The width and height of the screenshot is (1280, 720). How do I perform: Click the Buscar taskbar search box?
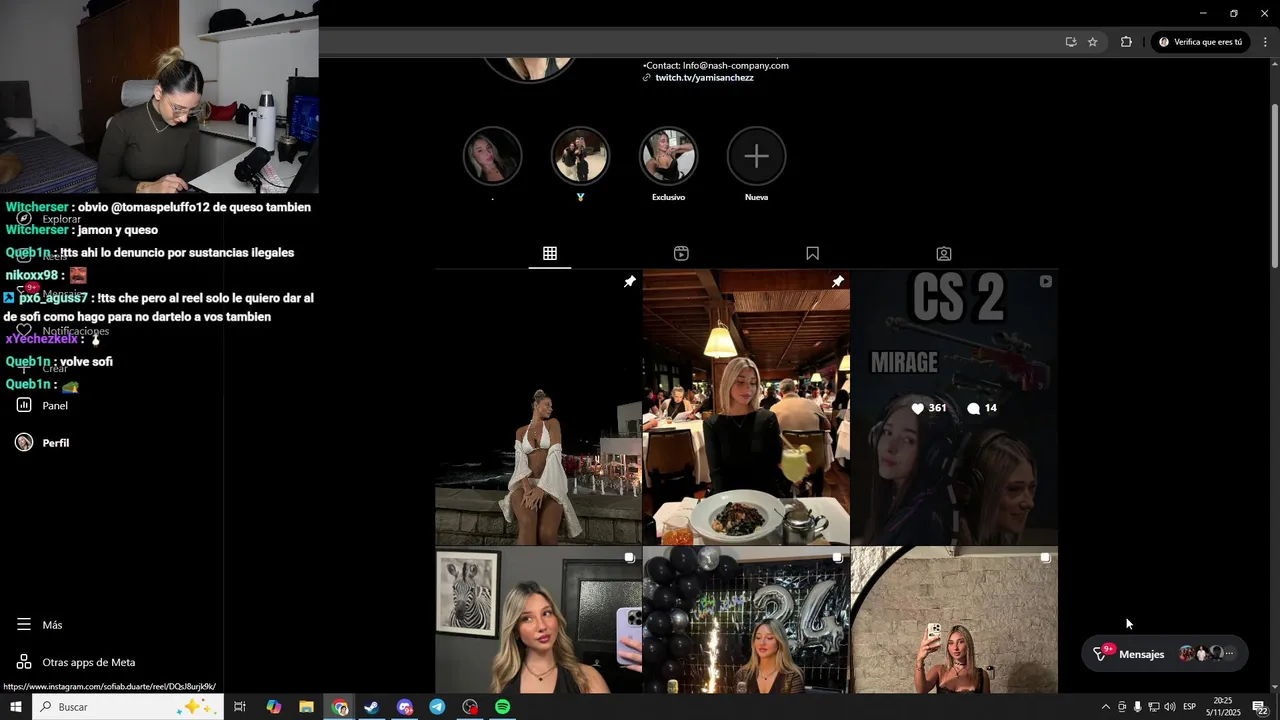point(128,707)
